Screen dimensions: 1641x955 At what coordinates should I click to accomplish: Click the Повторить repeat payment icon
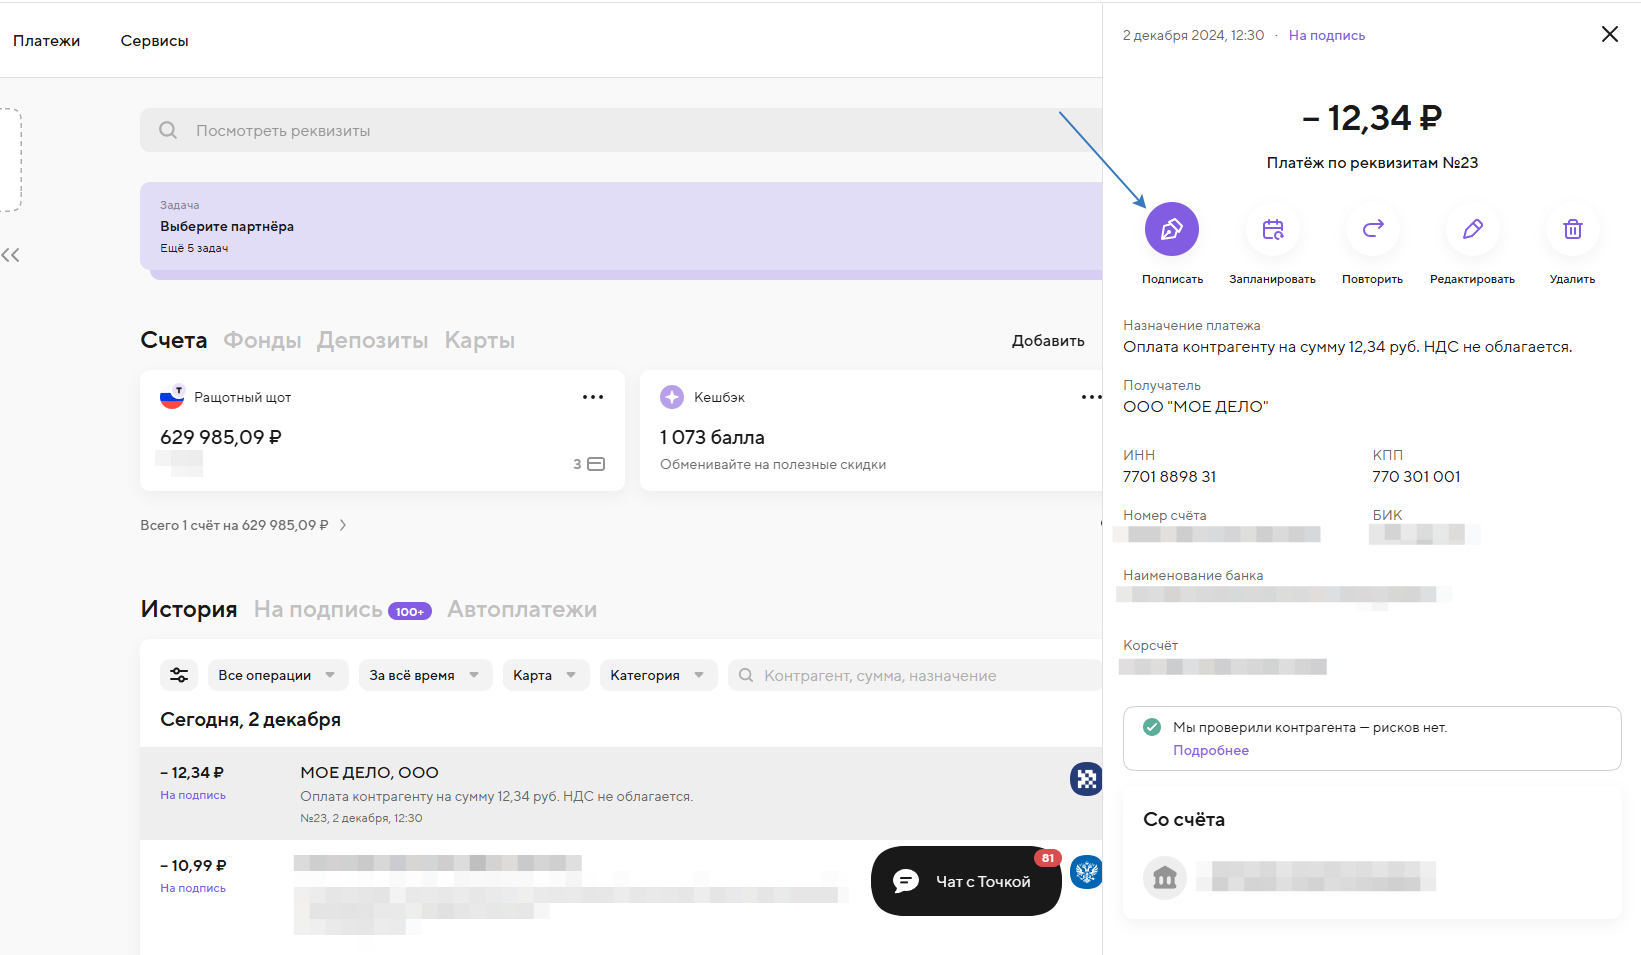(1372, 230)
